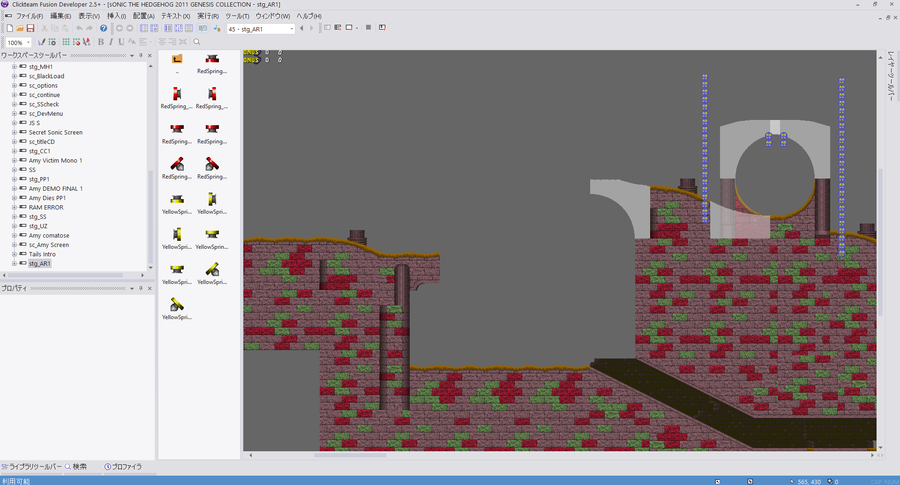Close the workspace toolbar panel
The width and height of the screenshot is (900, 485).
pyautogui.click(x=150, y=56)
